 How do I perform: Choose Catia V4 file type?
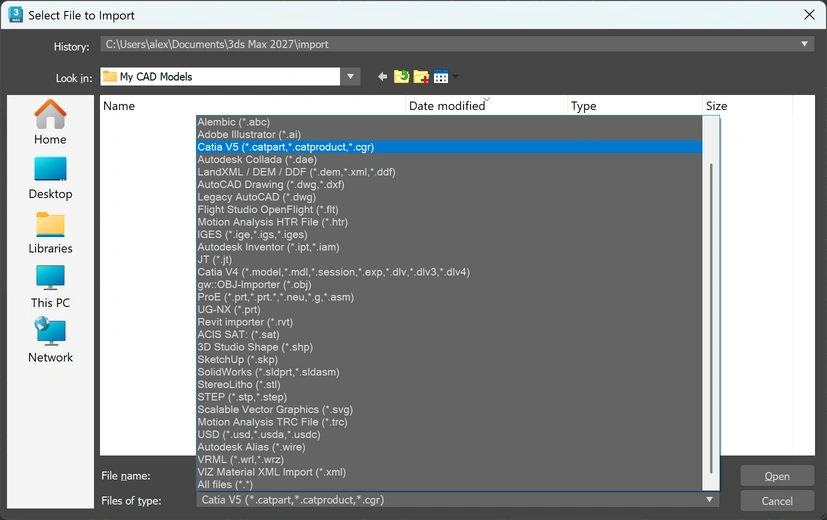coord(449,272)
